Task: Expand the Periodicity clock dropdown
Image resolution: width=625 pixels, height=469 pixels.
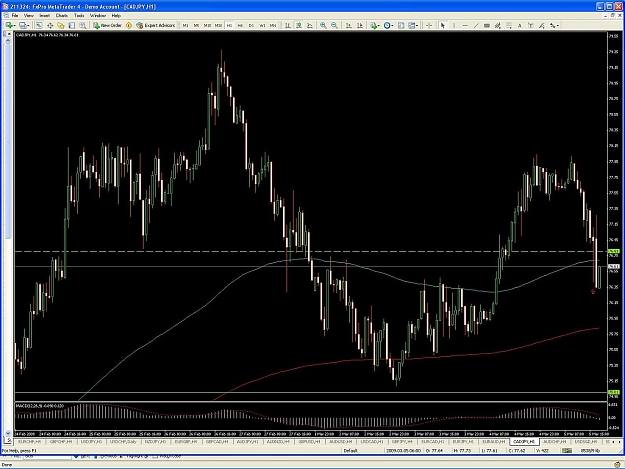Action: point(388,25)
